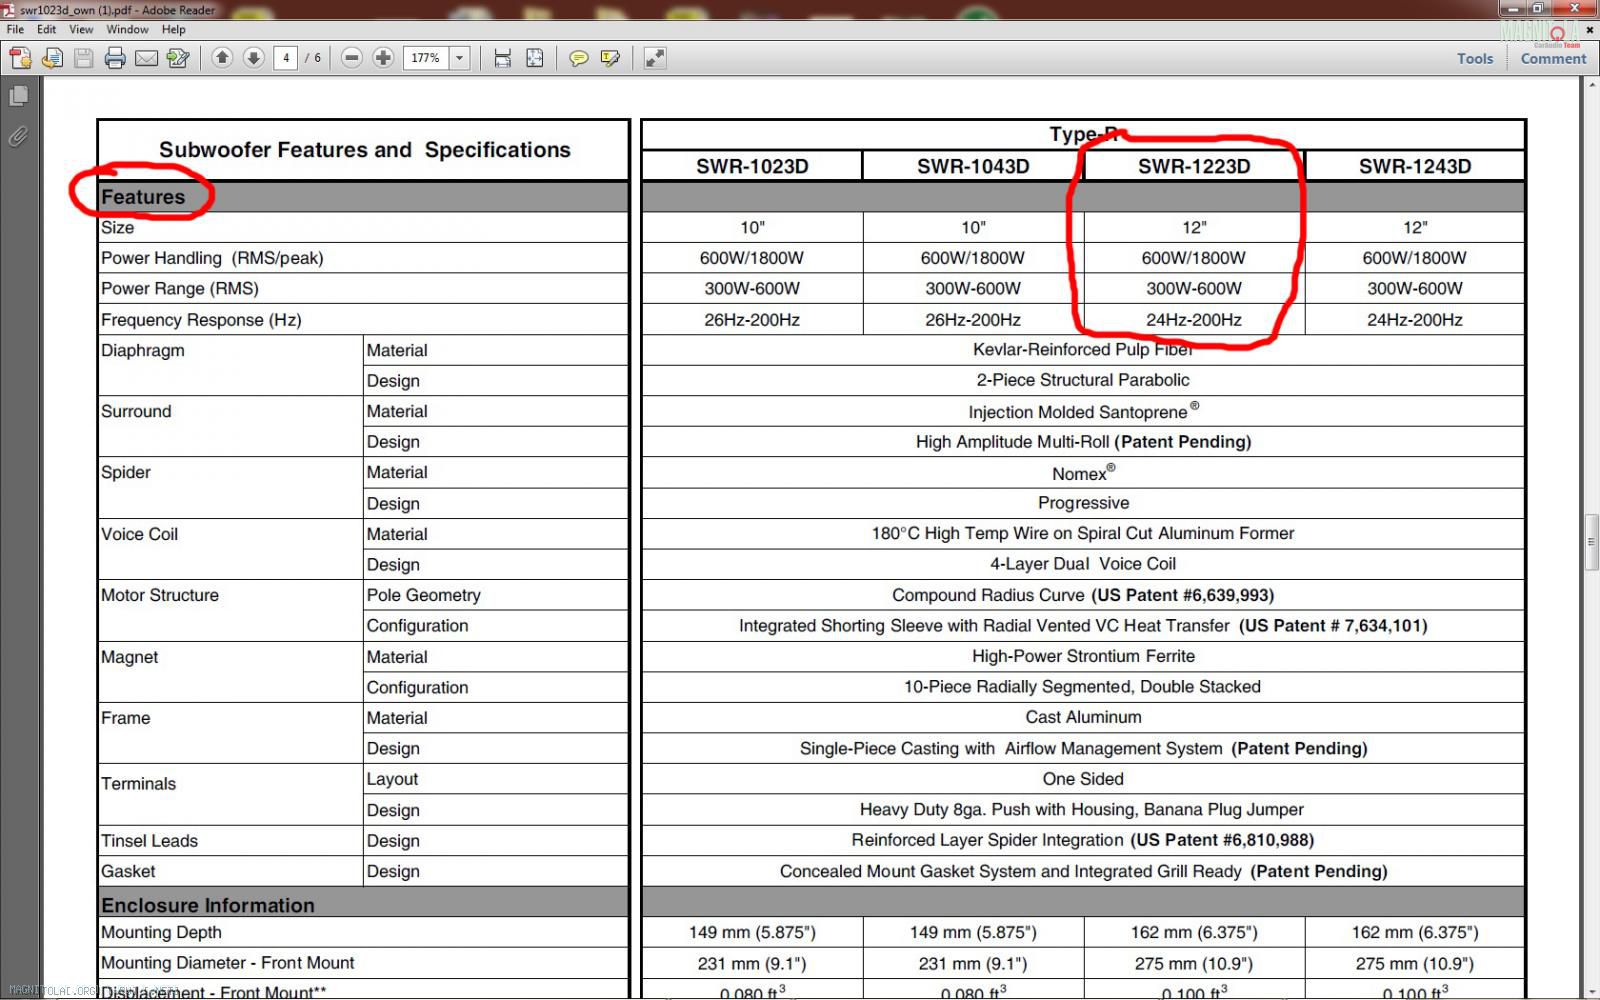Click the SWR-1023D column header
Viewport: 1600px width, 1000px height.
coord(752,166)
